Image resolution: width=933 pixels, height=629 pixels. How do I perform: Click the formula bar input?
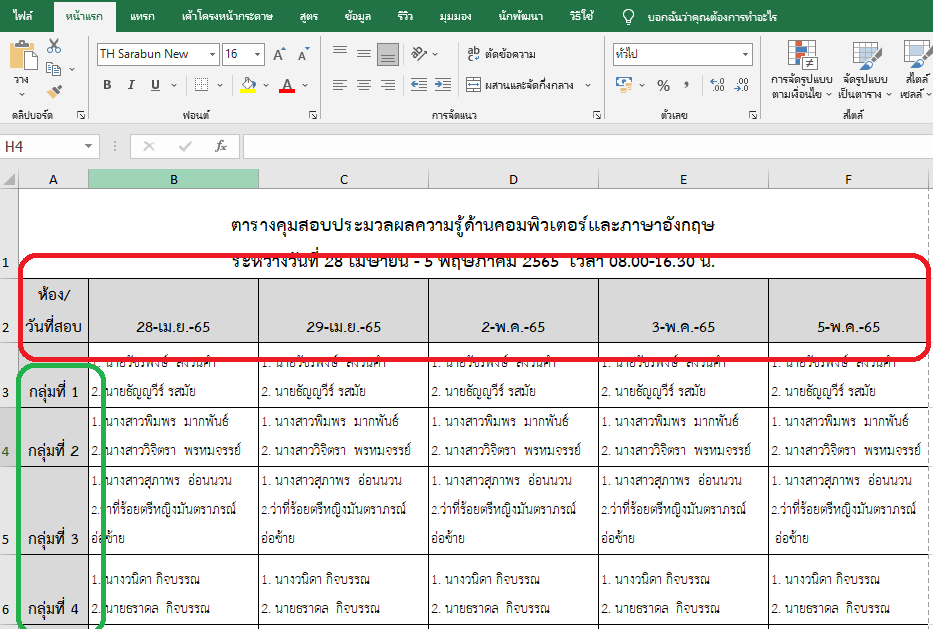point(587,146)
